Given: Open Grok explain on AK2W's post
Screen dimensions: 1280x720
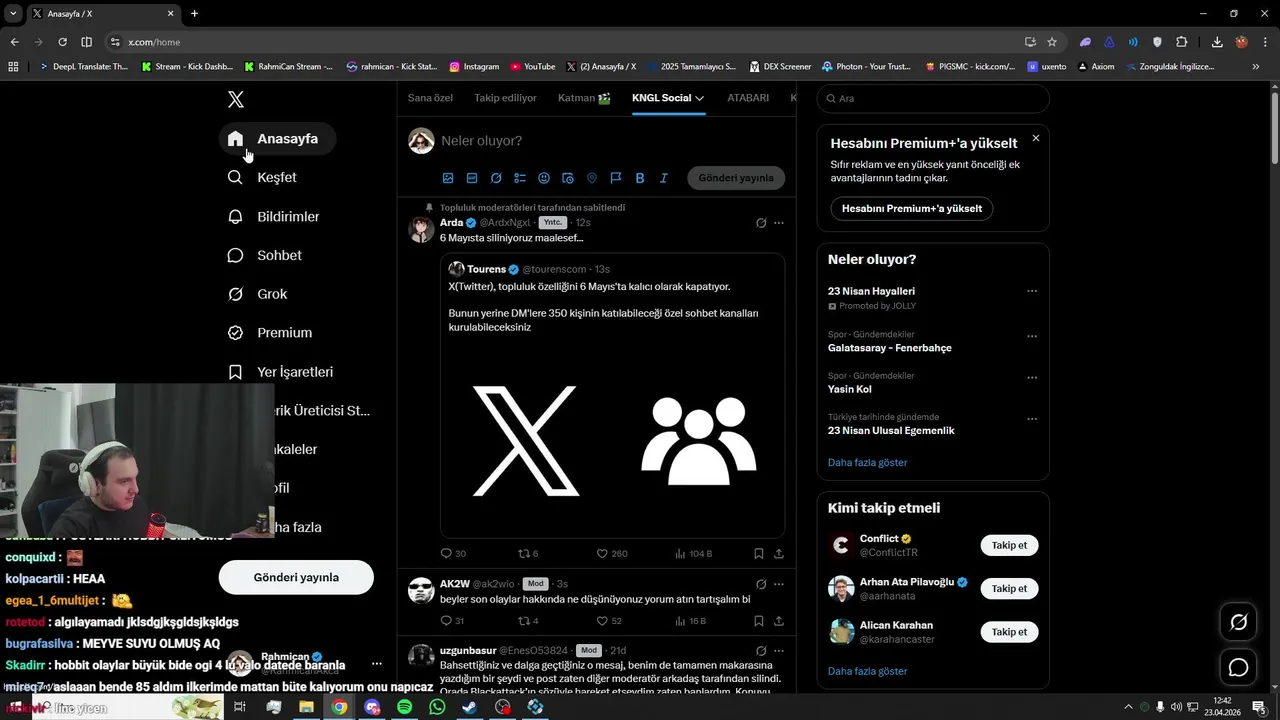Looking at the screenshot, I should click(761, 584).
